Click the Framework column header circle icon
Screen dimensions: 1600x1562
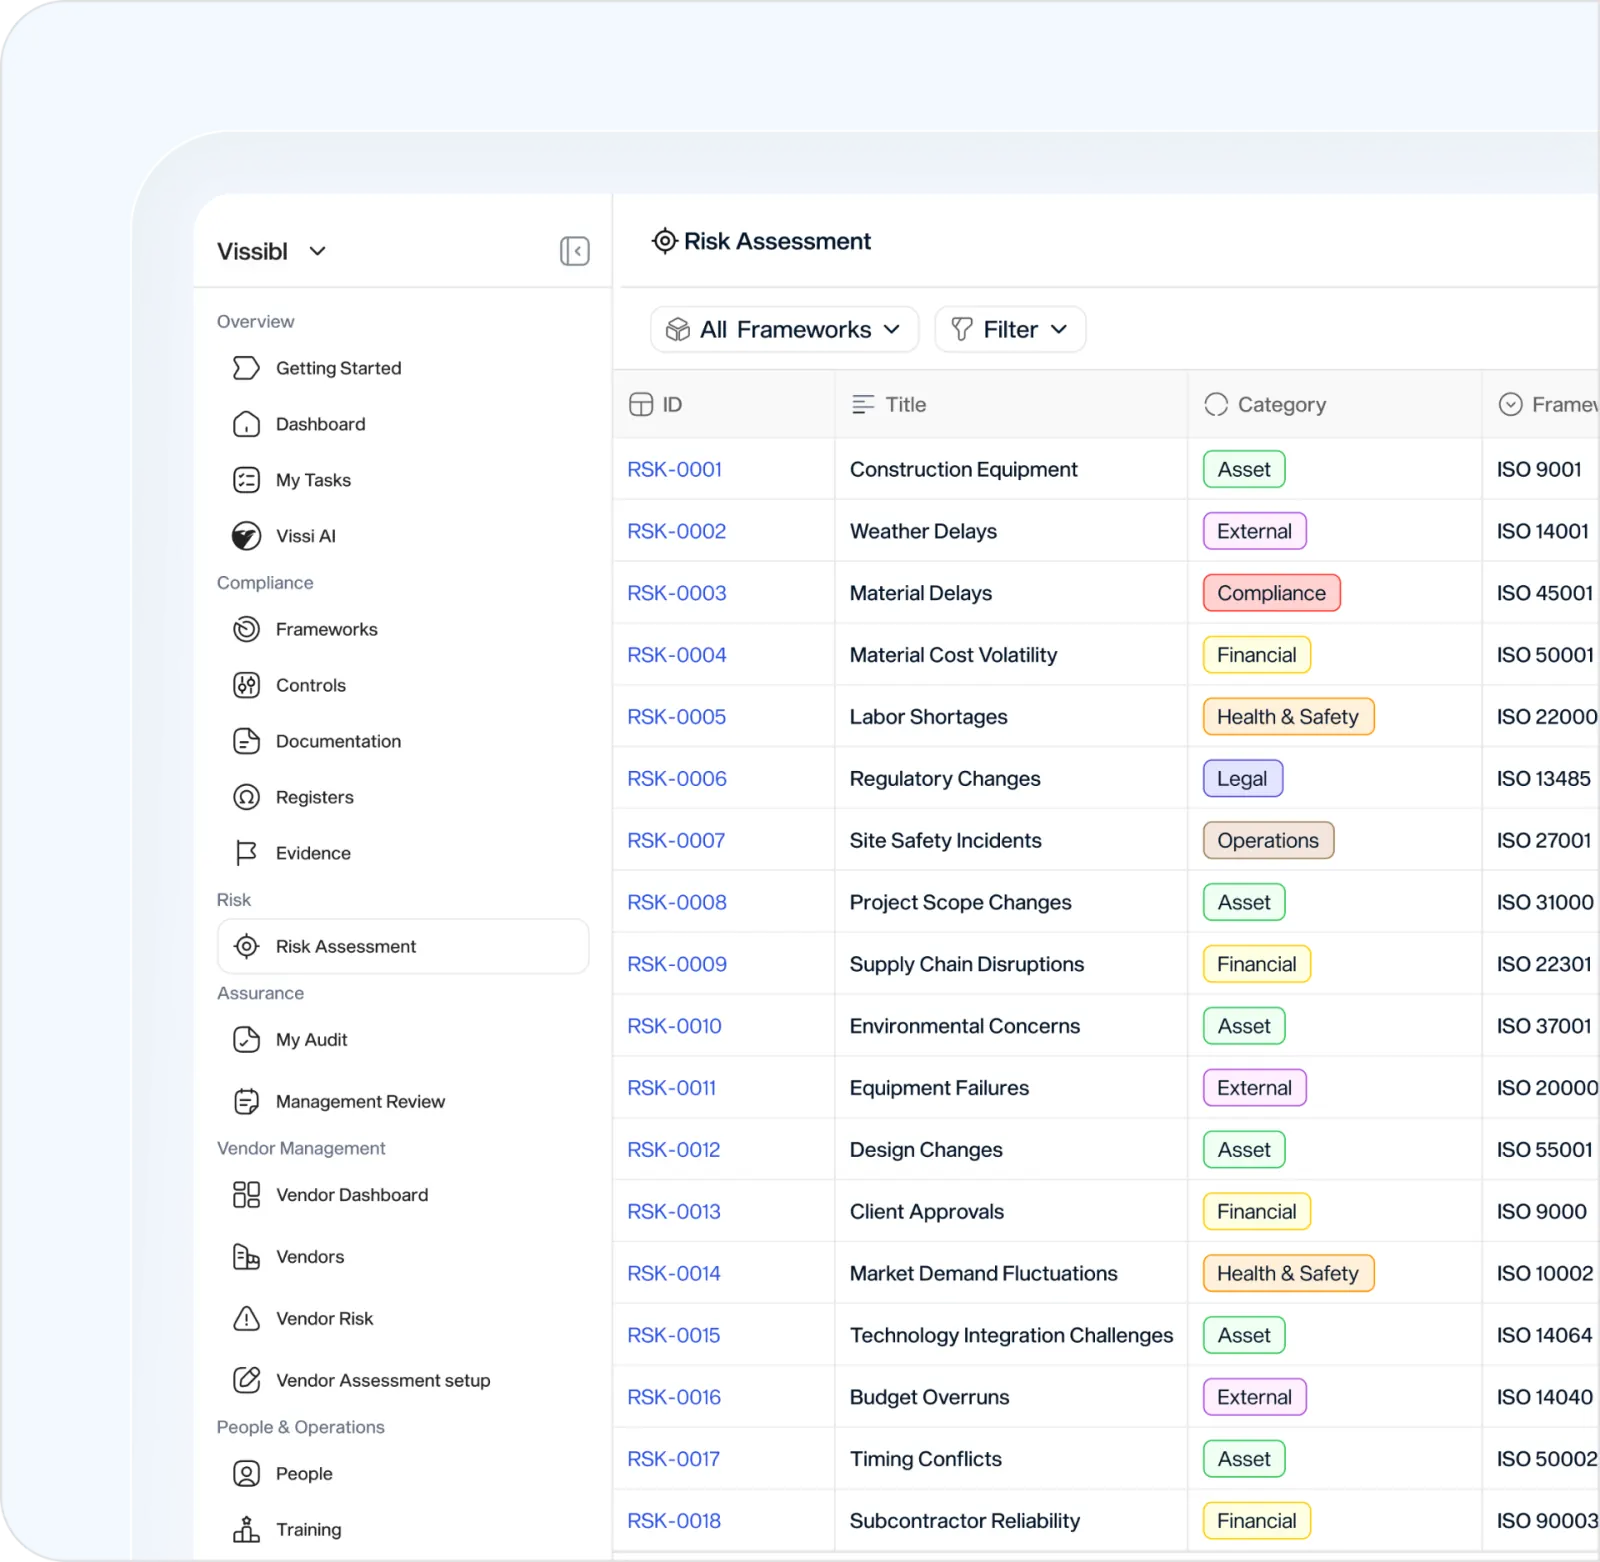tap(1510, 404)
